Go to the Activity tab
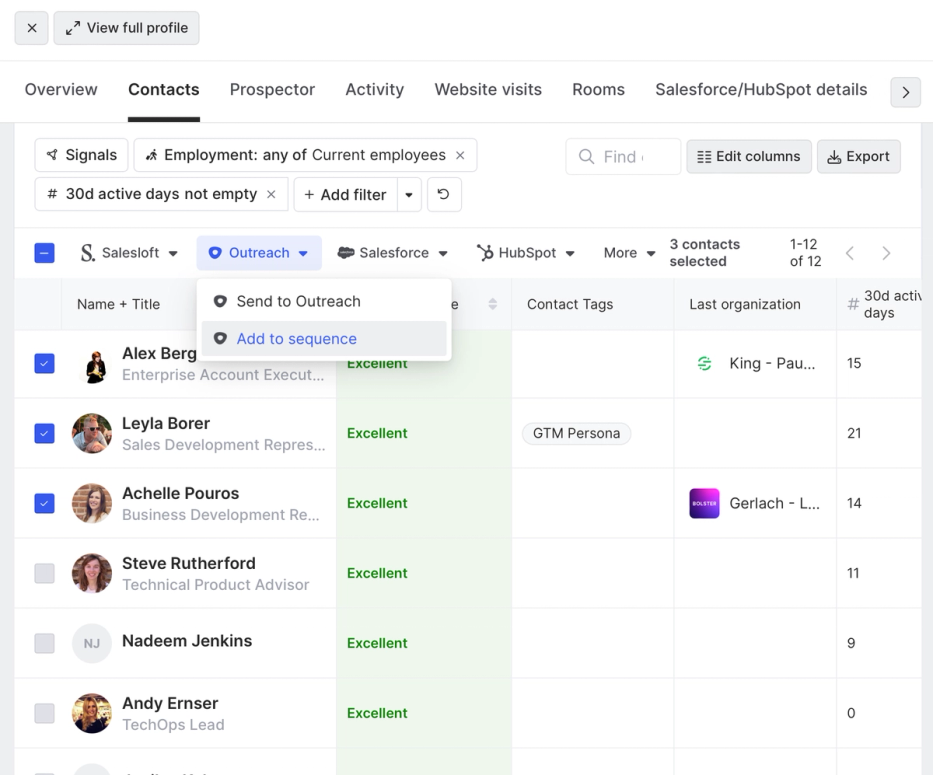 pyautogui.click(x=374, y=89)
